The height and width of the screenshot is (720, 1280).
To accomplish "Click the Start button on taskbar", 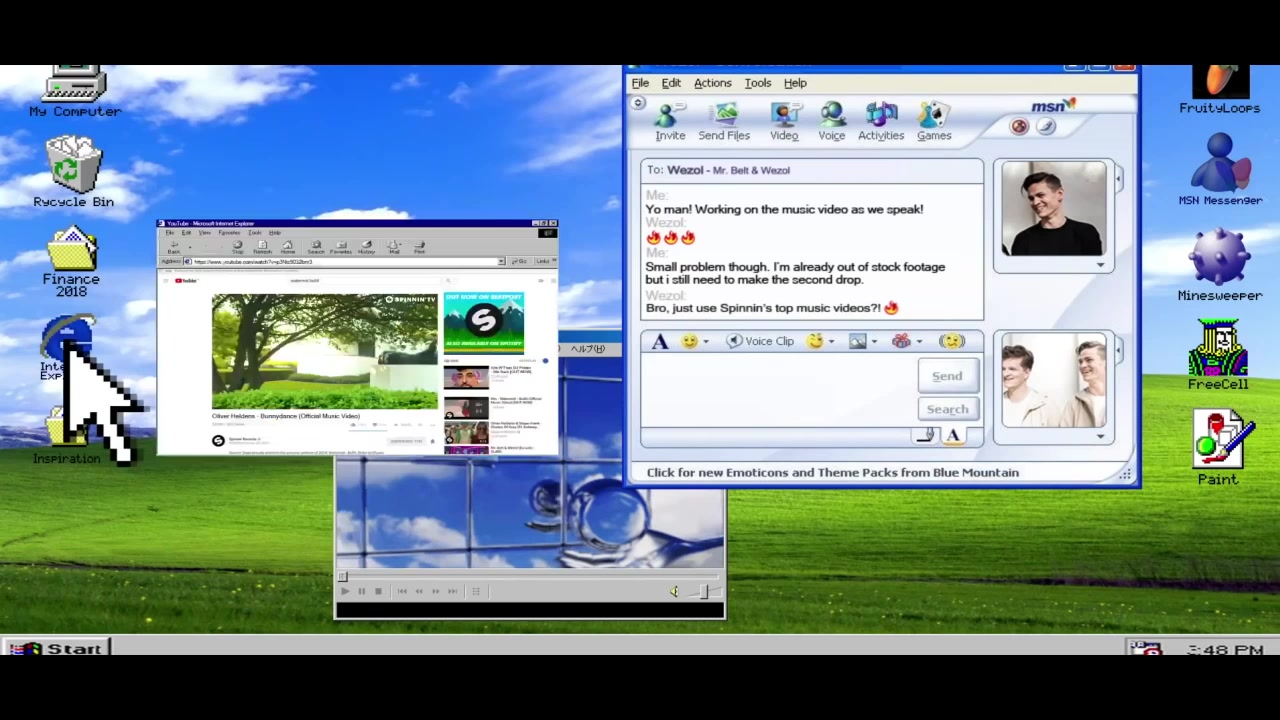I will tap(57, 648).
